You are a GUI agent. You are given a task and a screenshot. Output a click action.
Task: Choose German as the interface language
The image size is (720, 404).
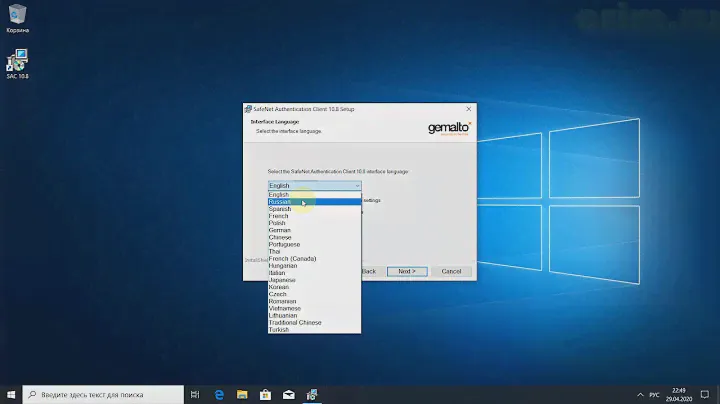click(280, 230)
